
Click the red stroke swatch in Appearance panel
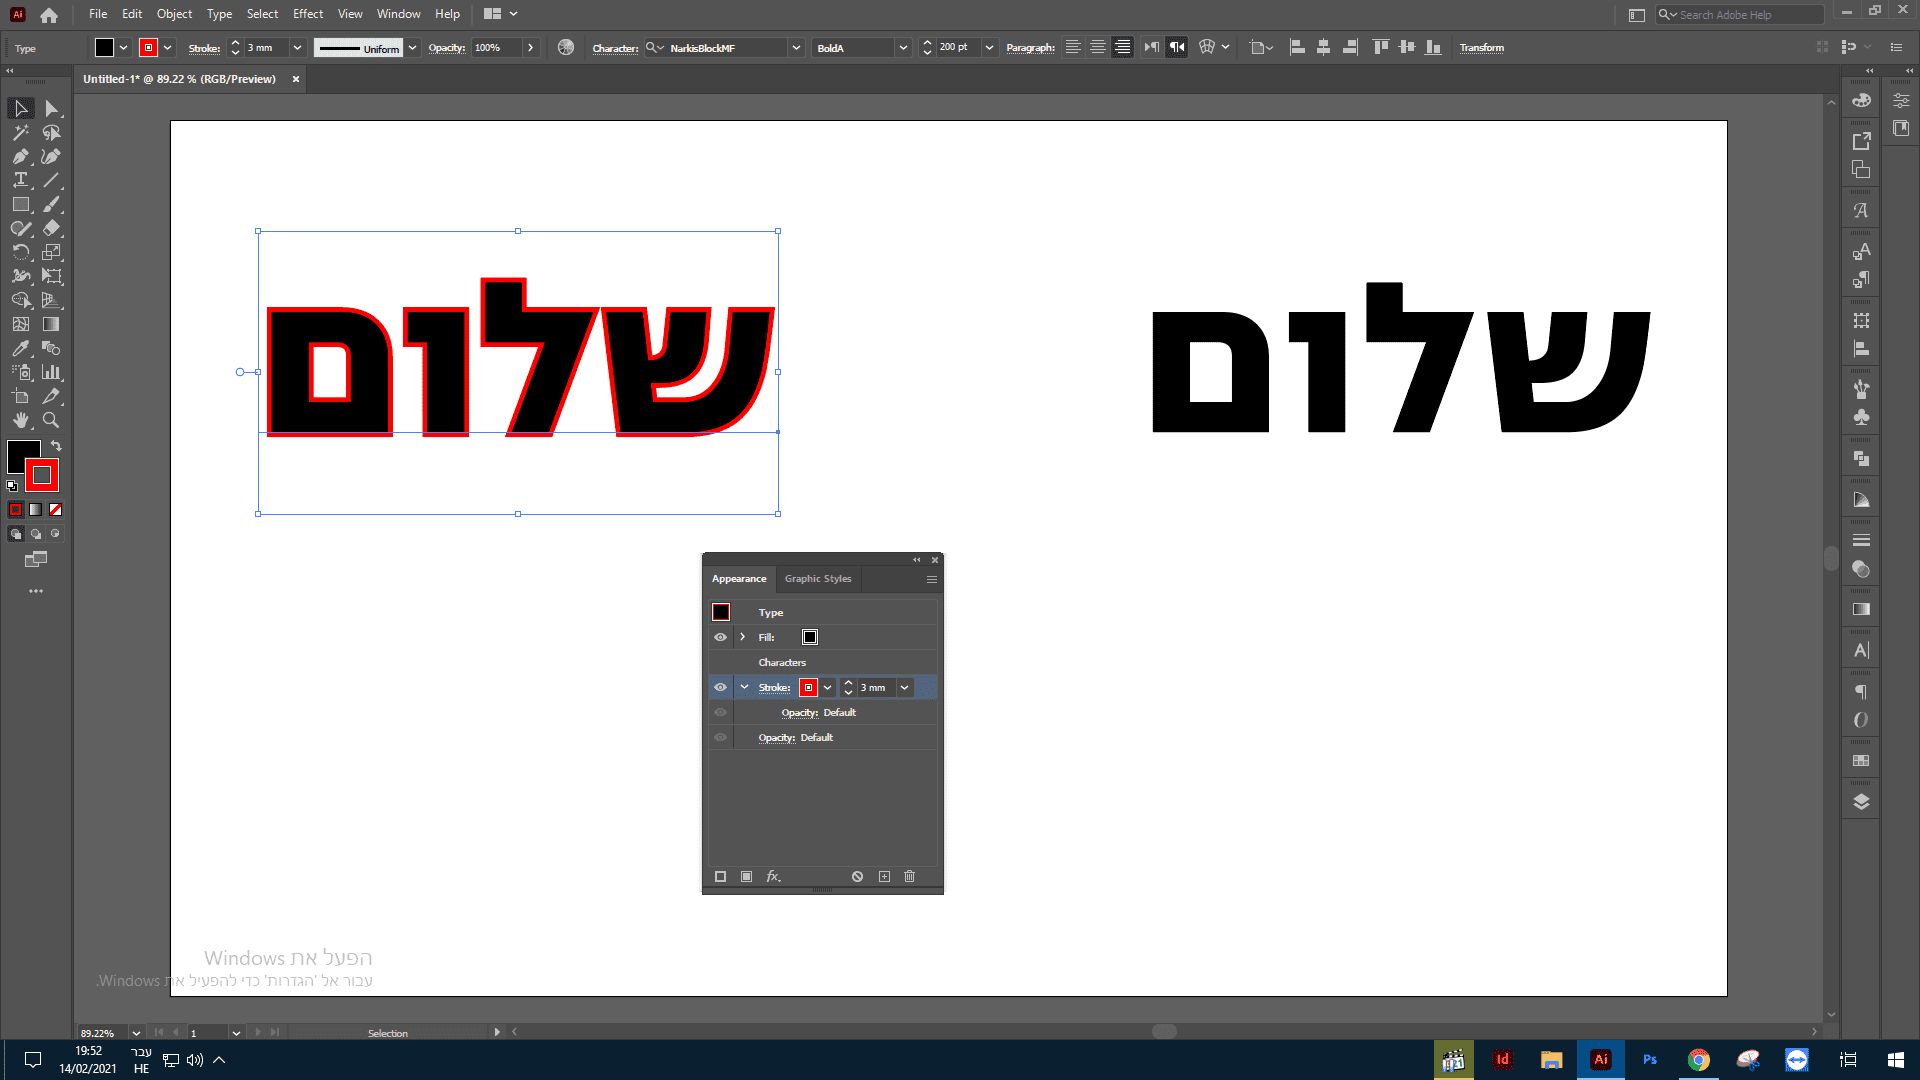click(809, 688)
